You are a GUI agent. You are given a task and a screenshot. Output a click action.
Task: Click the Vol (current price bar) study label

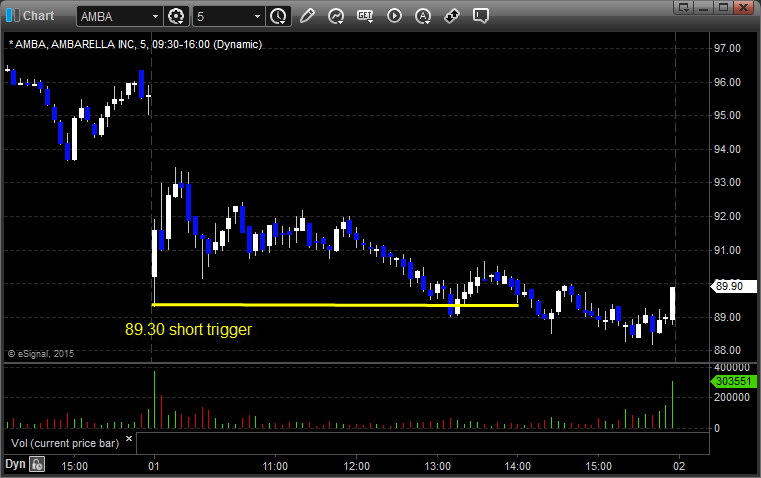pyautogui.click(x=65, y=443)
